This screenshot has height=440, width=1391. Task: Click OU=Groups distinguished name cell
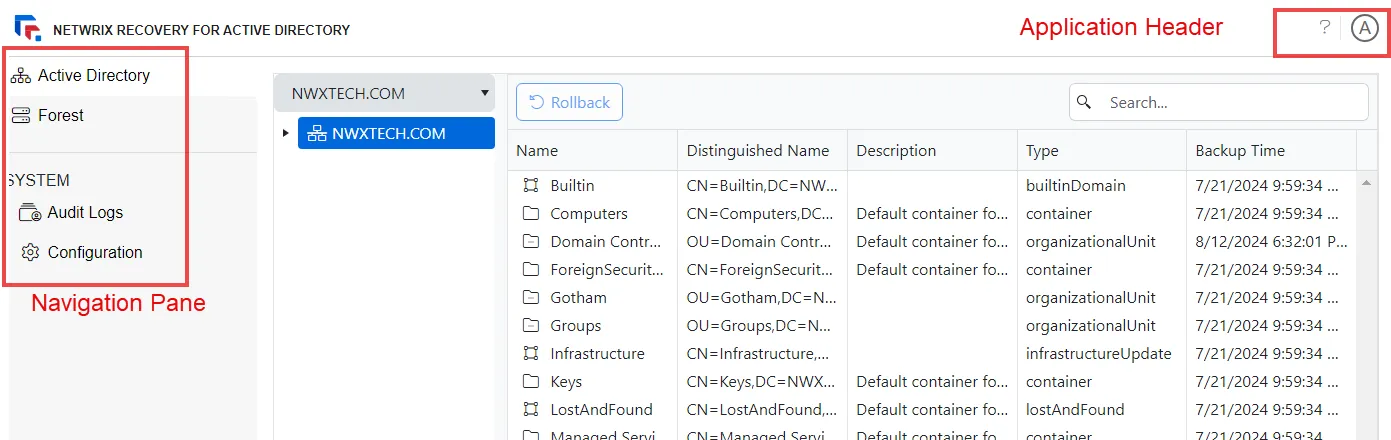(x=760, y=325)
